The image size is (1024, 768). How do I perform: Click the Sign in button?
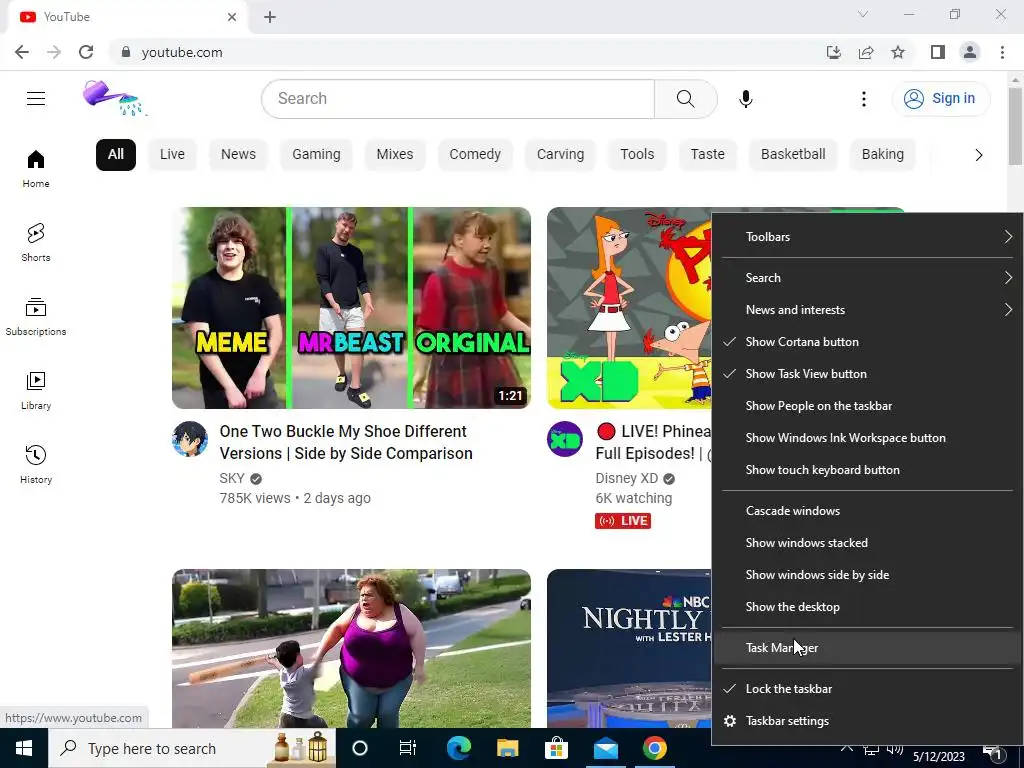940,99
